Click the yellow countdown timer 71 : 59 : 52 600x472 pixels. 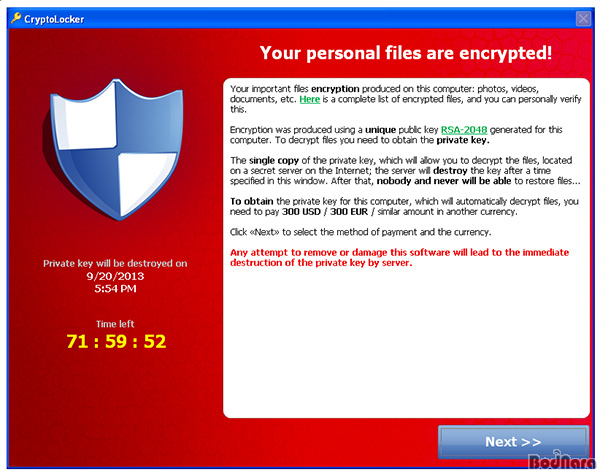[x=116, y=341]
